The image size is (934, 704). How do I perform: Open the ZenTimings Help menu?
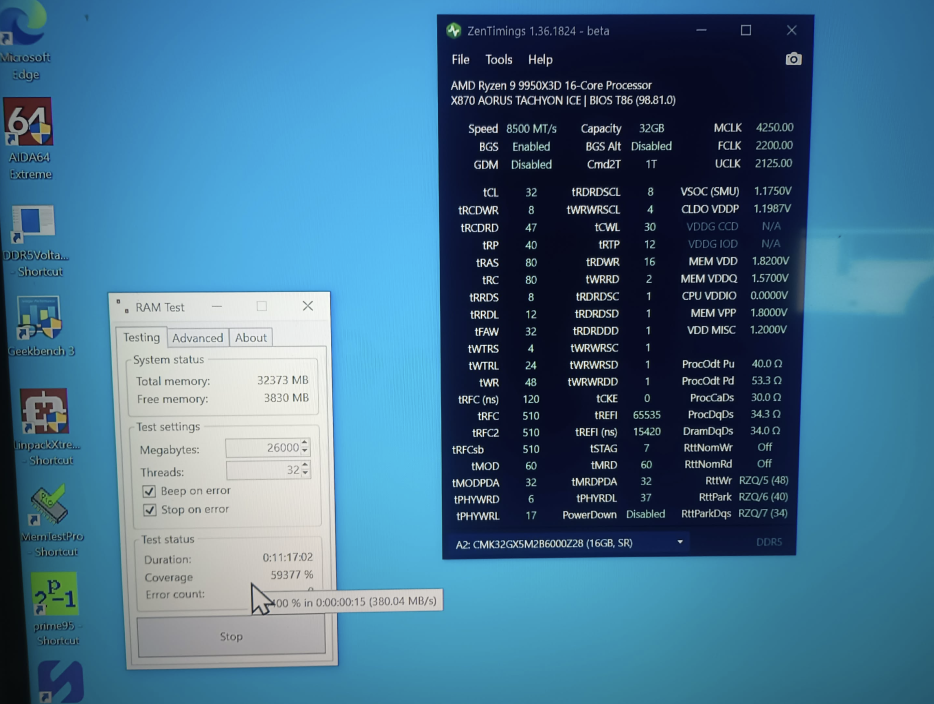pyautogui.click(x=540, y=60)
